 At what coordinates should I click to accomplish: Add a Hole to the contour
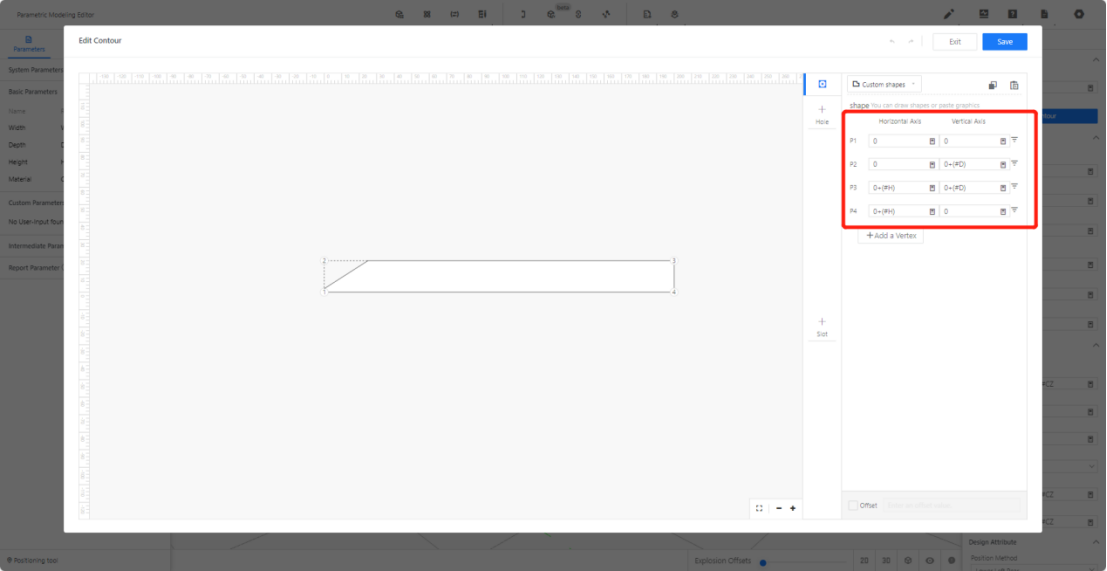tap(822, 115)
